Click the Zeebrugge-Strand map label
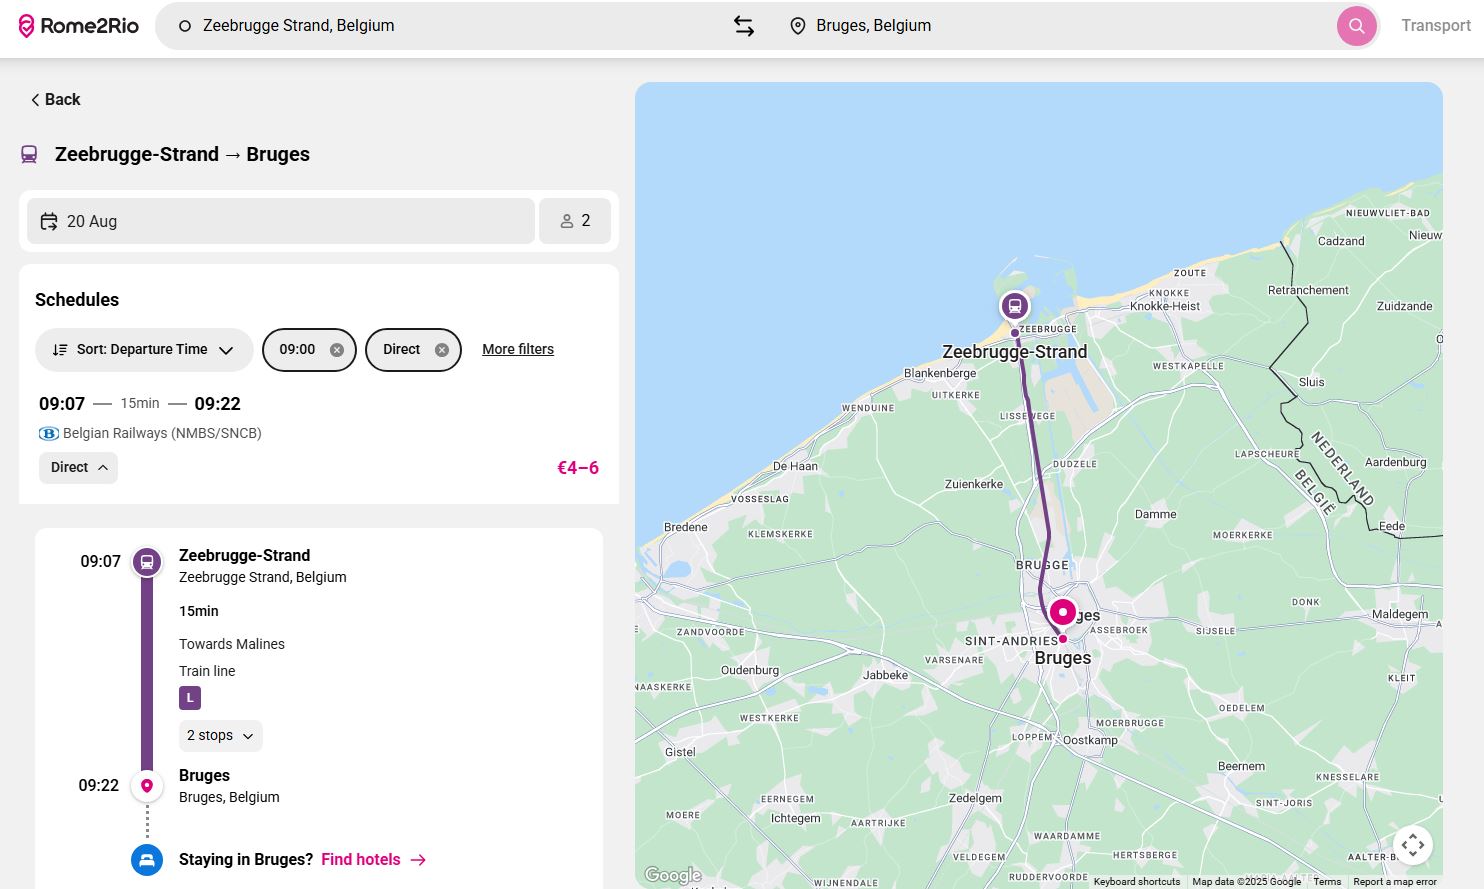Screen dimensions: 1484x889 tap(1014, 352)
